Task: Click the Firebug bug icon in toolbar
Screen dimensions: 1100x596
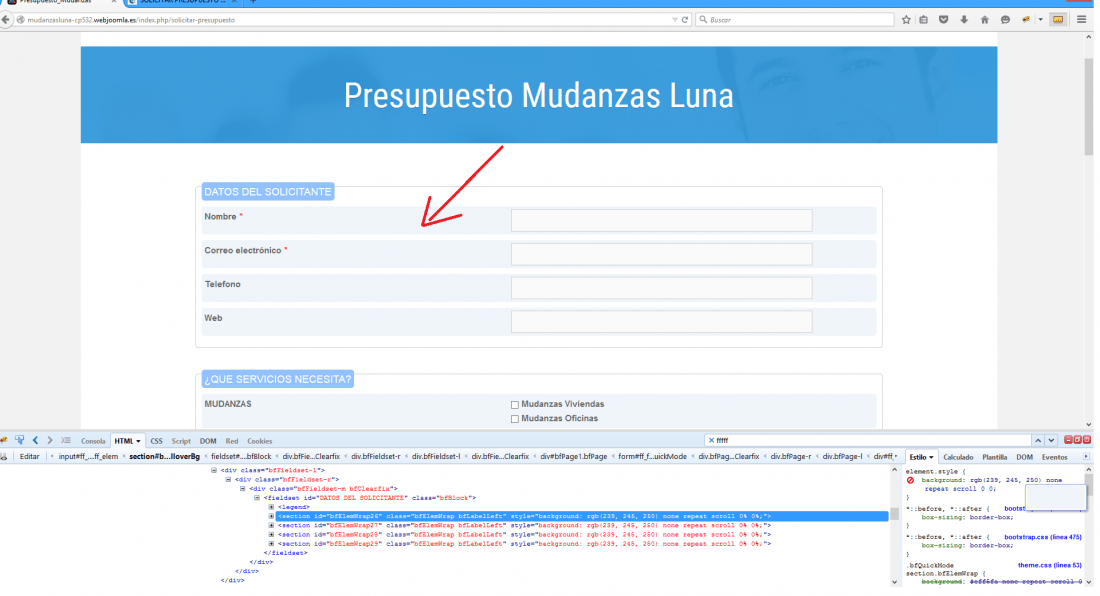Action: click(x=1026, y=20)
